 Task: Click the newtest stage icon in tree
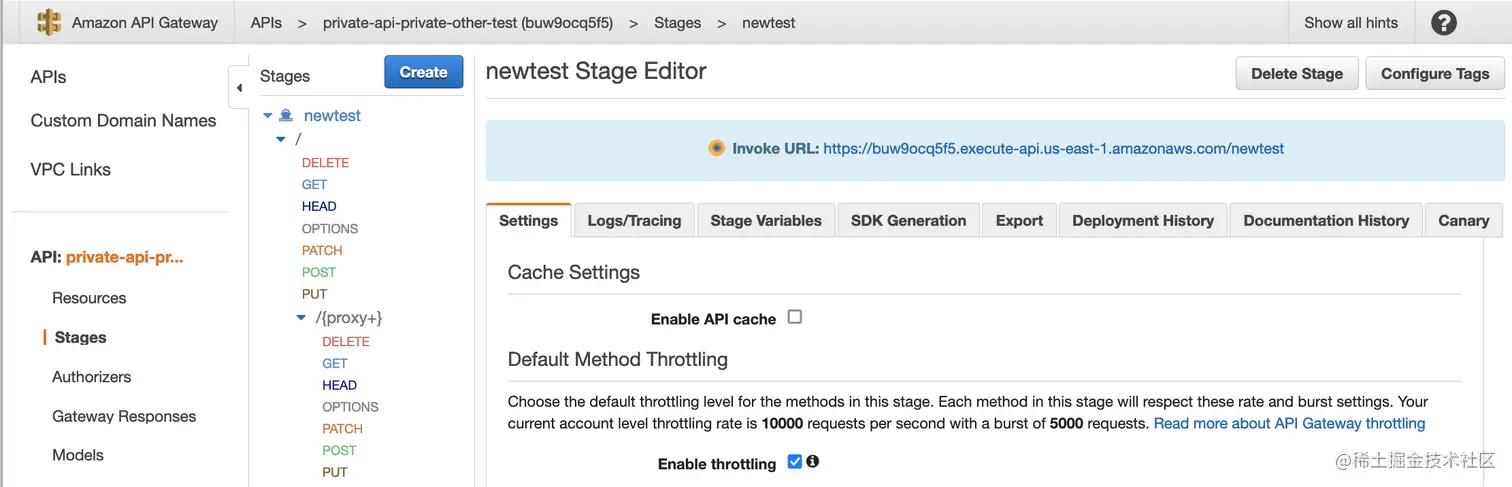point(286,116)
